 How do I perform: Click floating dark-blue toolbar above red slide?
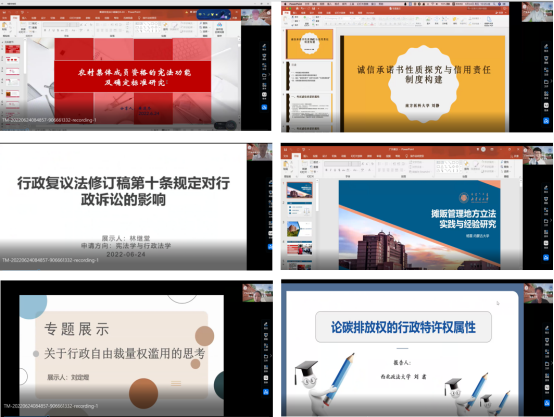click(214, 14)
